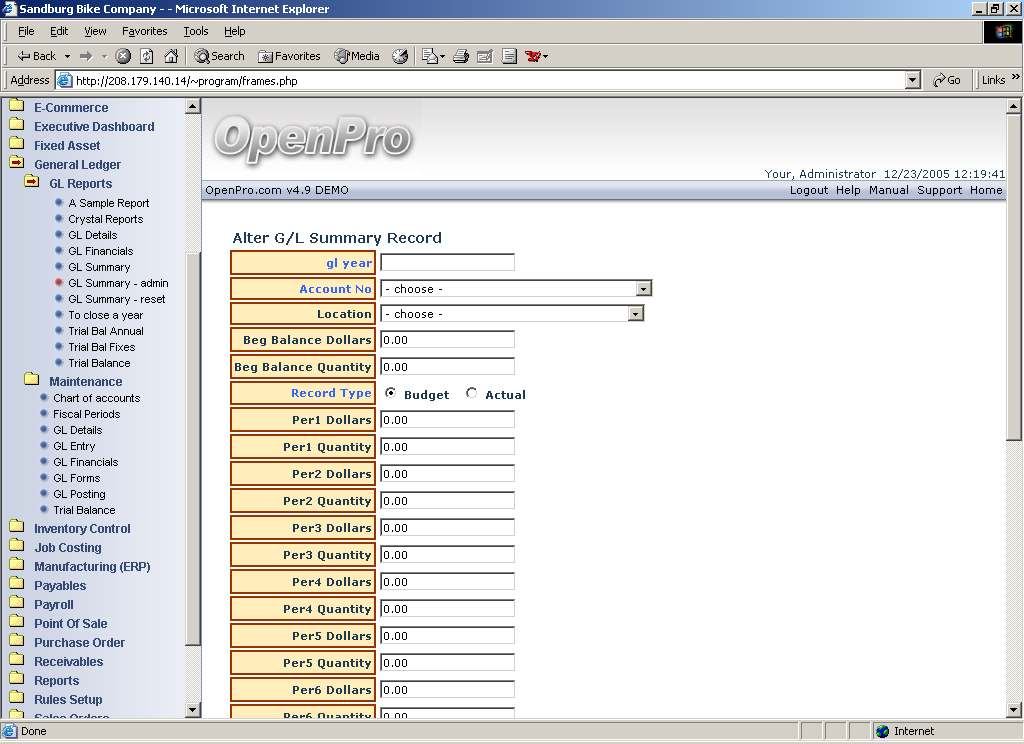The width and height of the screenshot is (1024, 744).
Task: Collapse the General Ledger folder
Action: (16, 164)
